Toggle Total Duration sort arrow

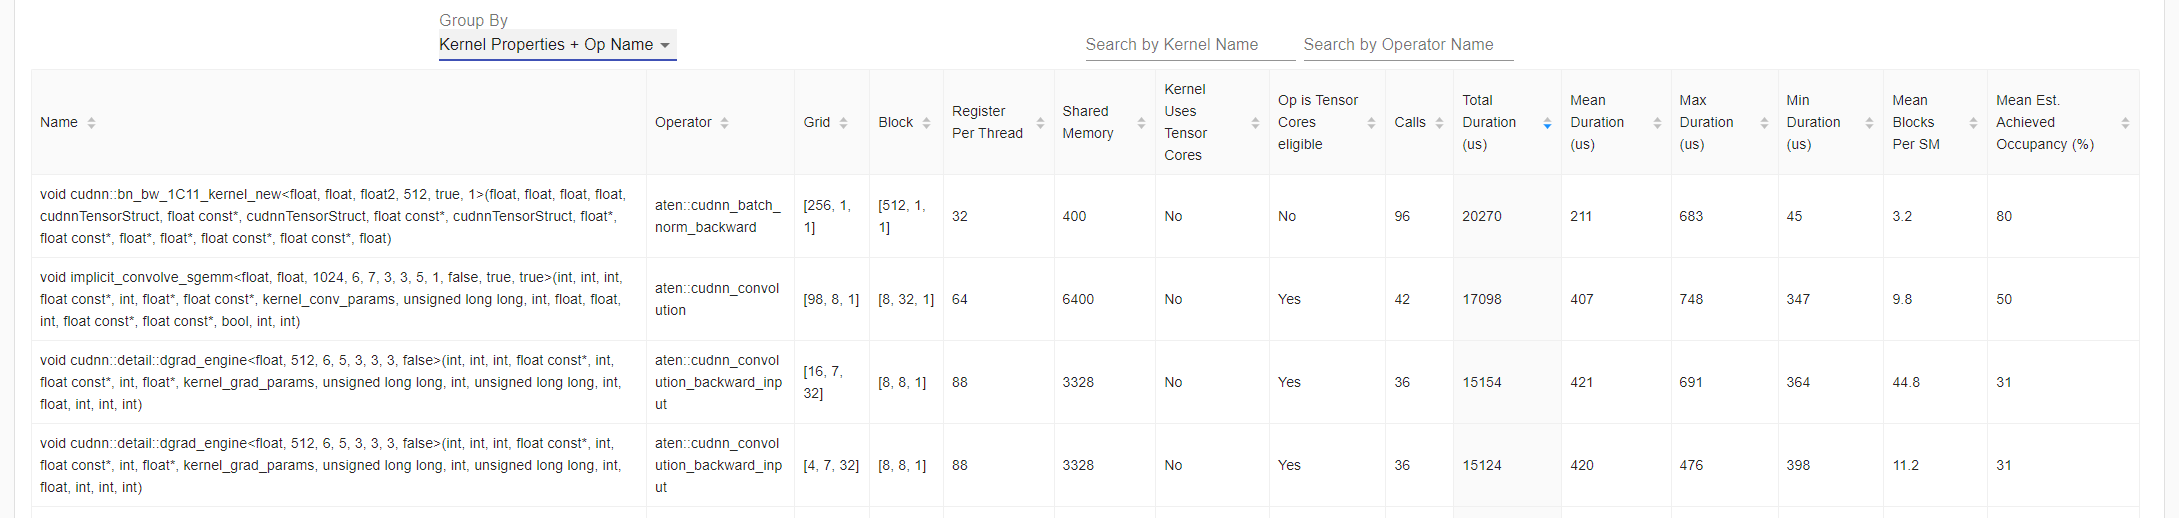(1547, 123)
